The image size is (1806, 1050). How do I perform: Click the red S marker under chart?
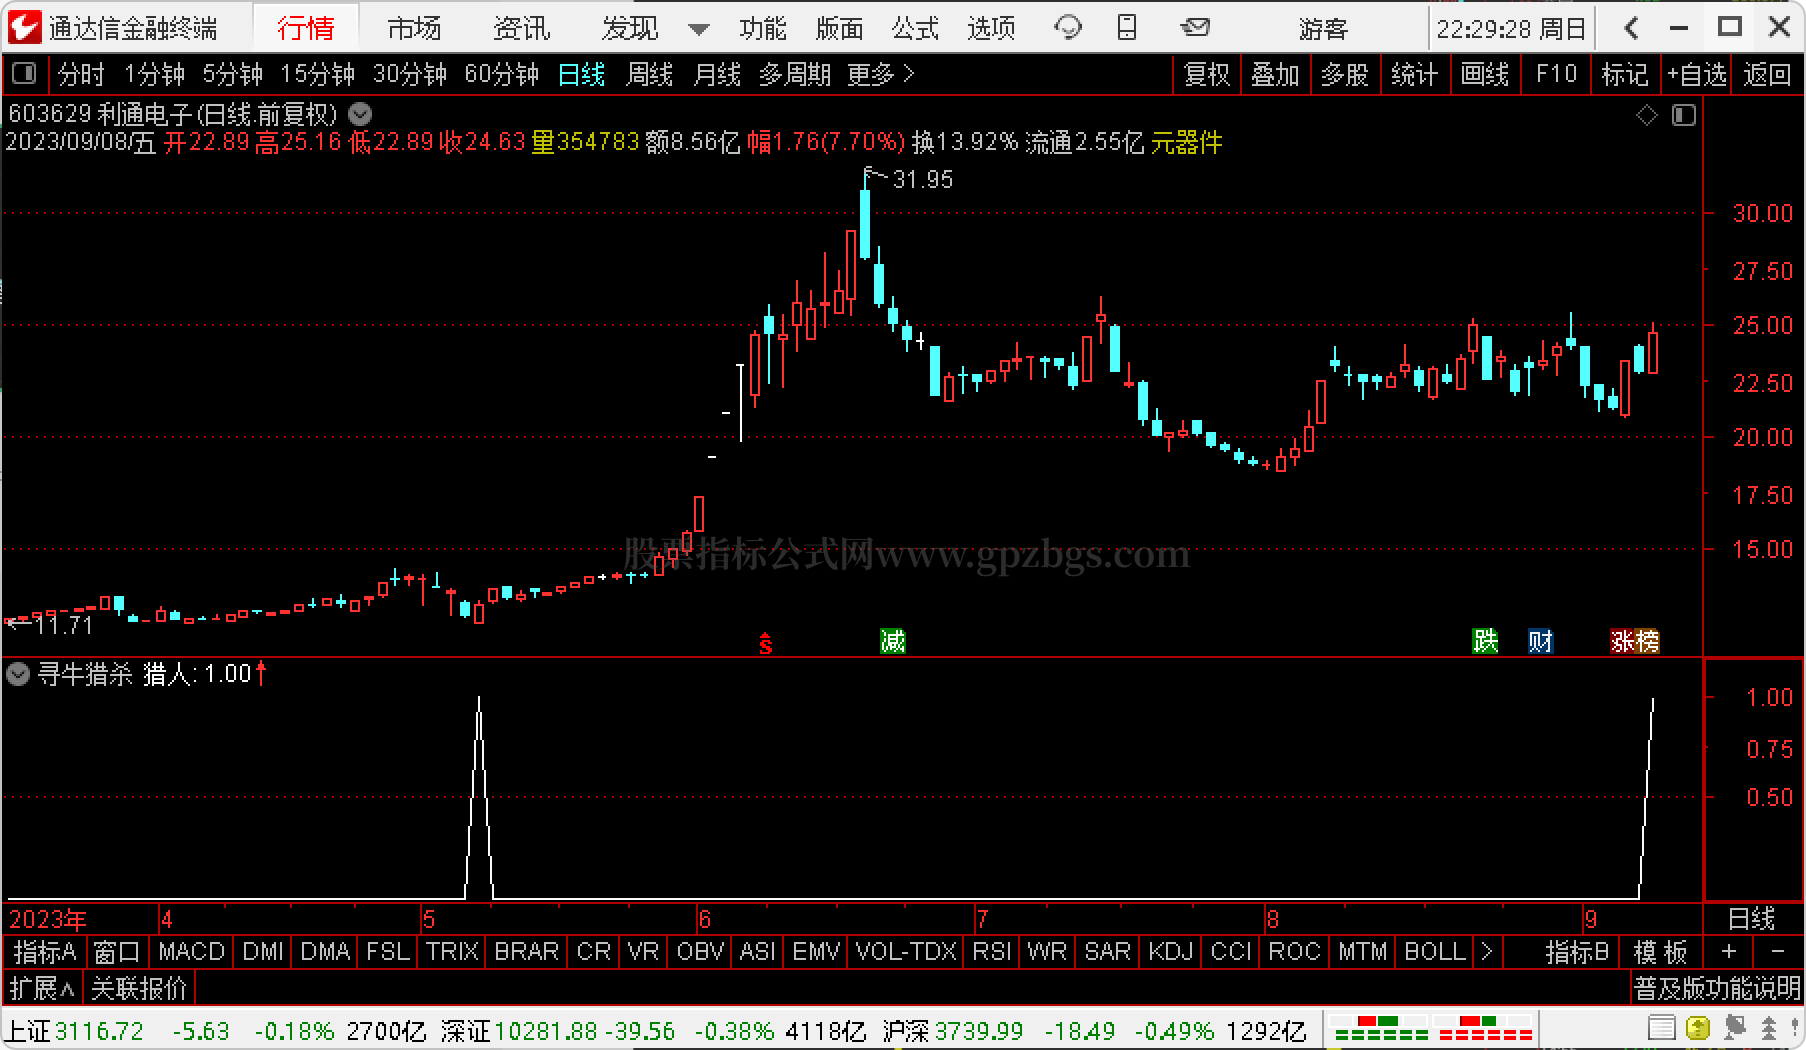coord(765,644)
